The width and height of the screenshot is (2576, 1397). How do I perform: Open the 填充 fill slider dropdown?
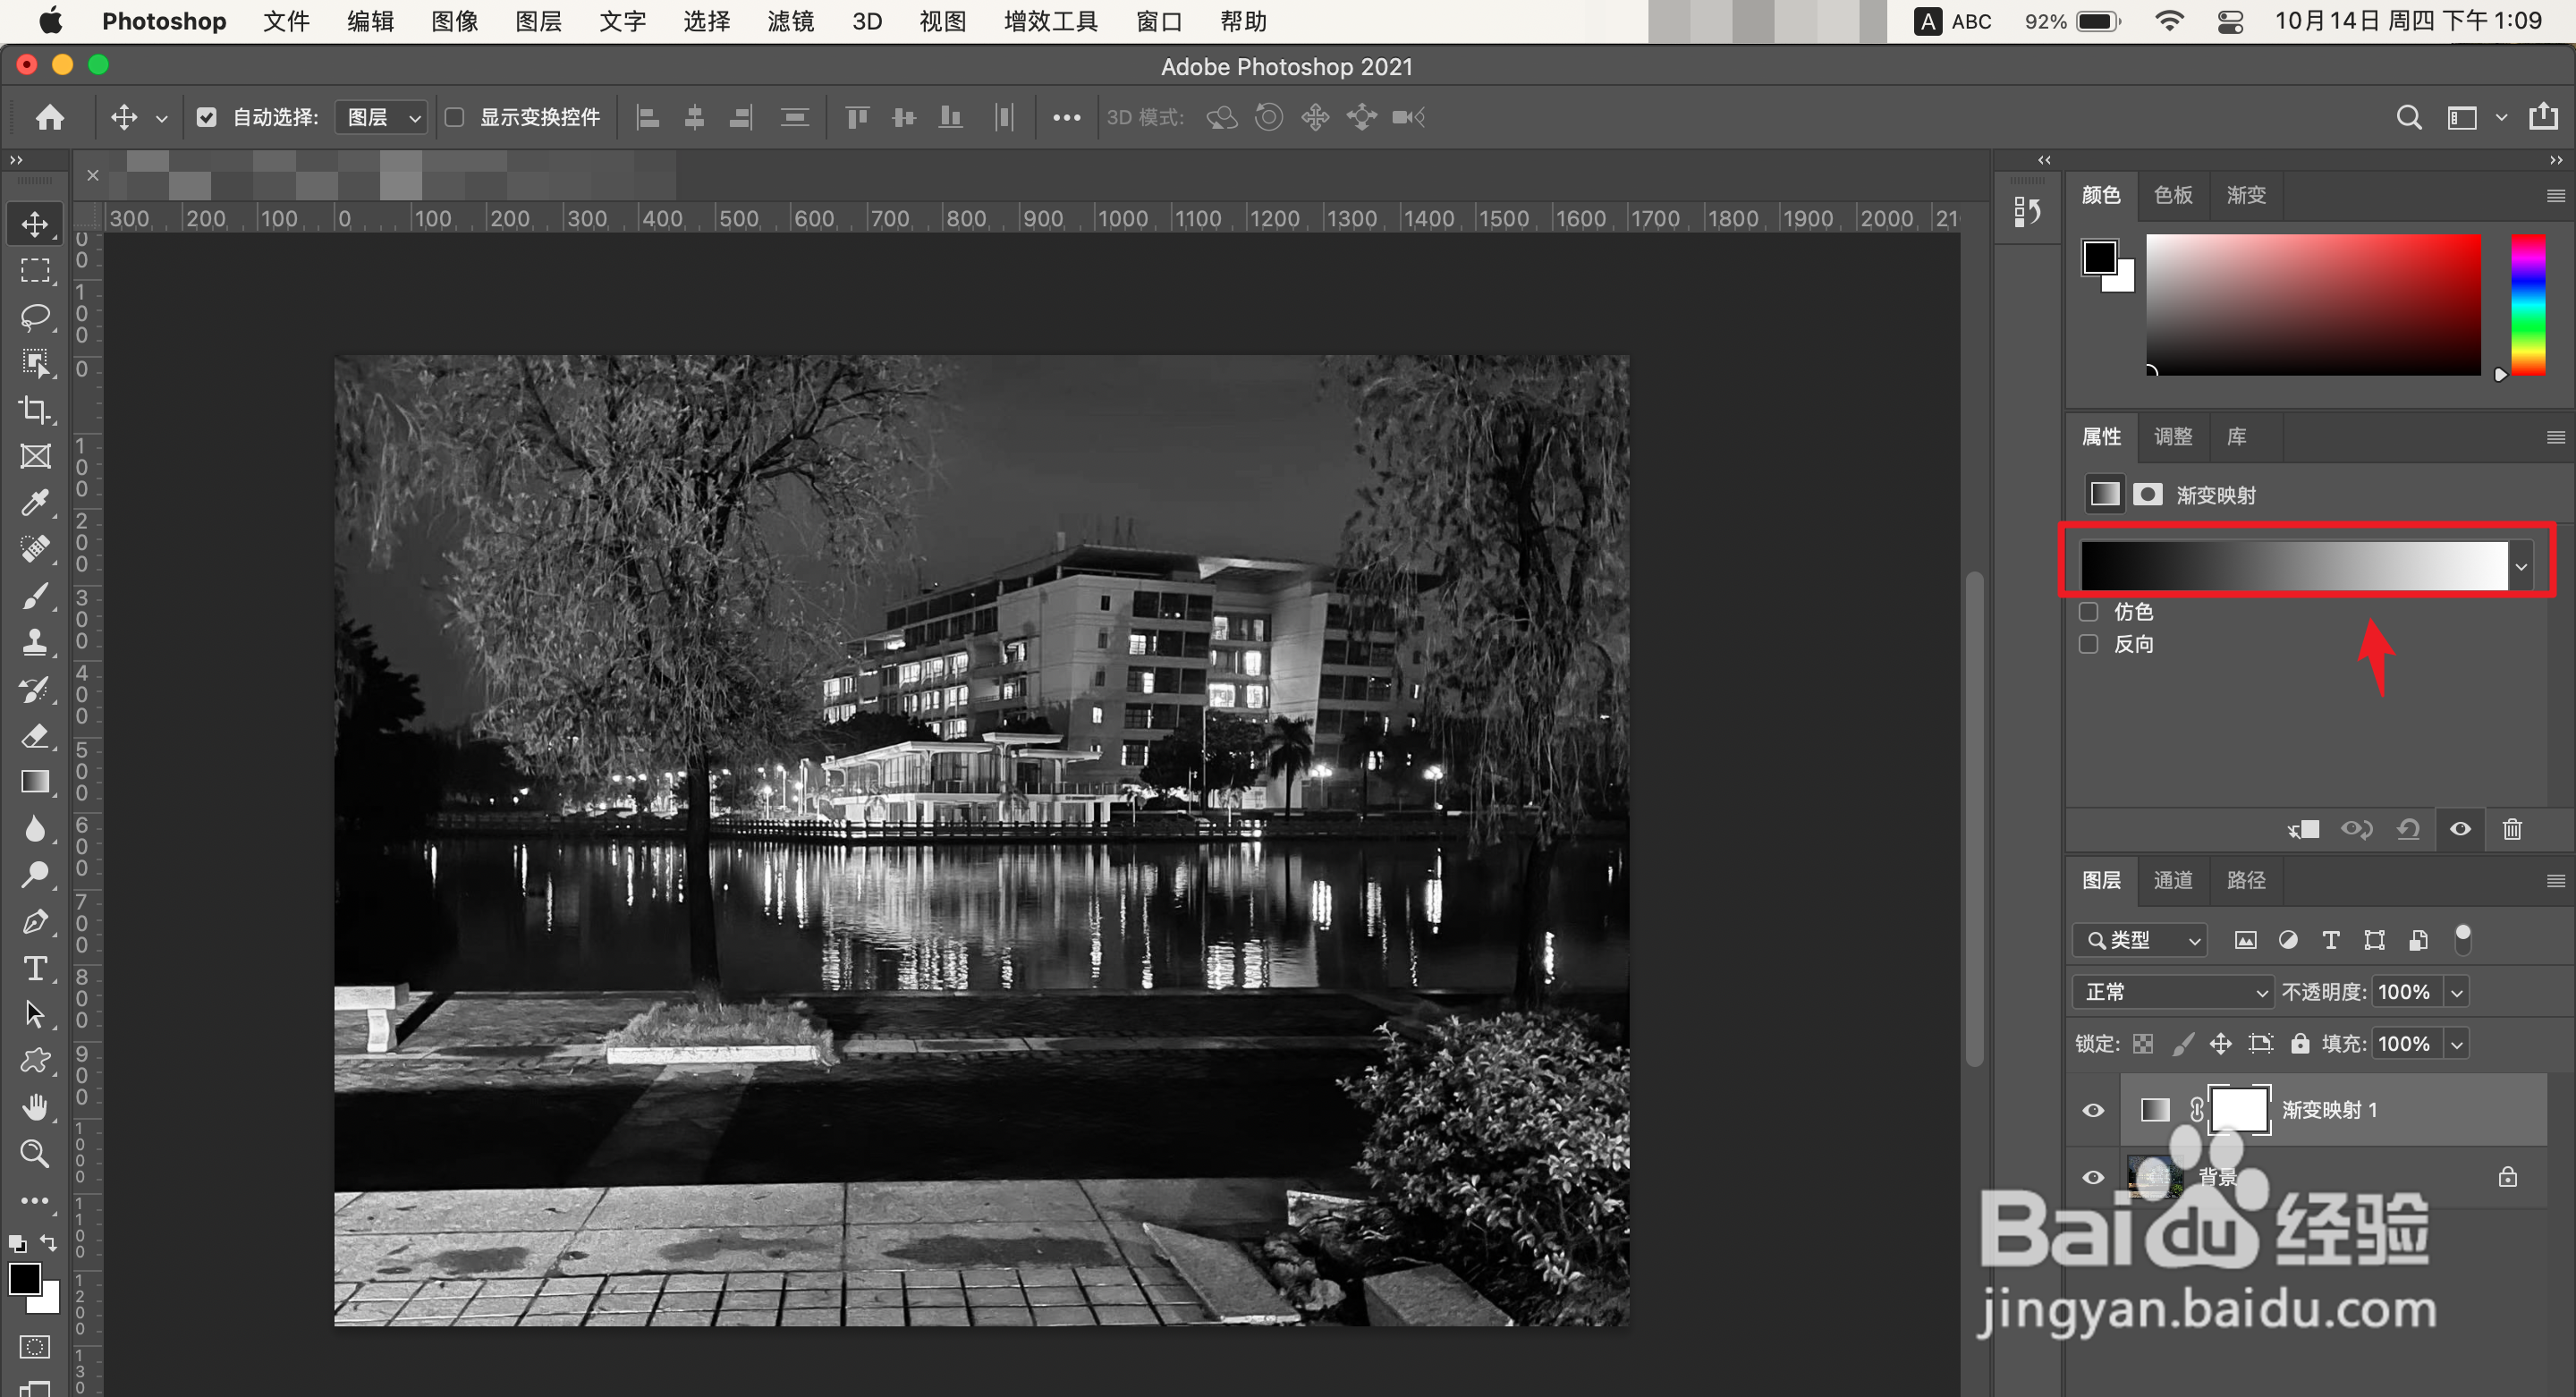(x=2457, y=1045)
